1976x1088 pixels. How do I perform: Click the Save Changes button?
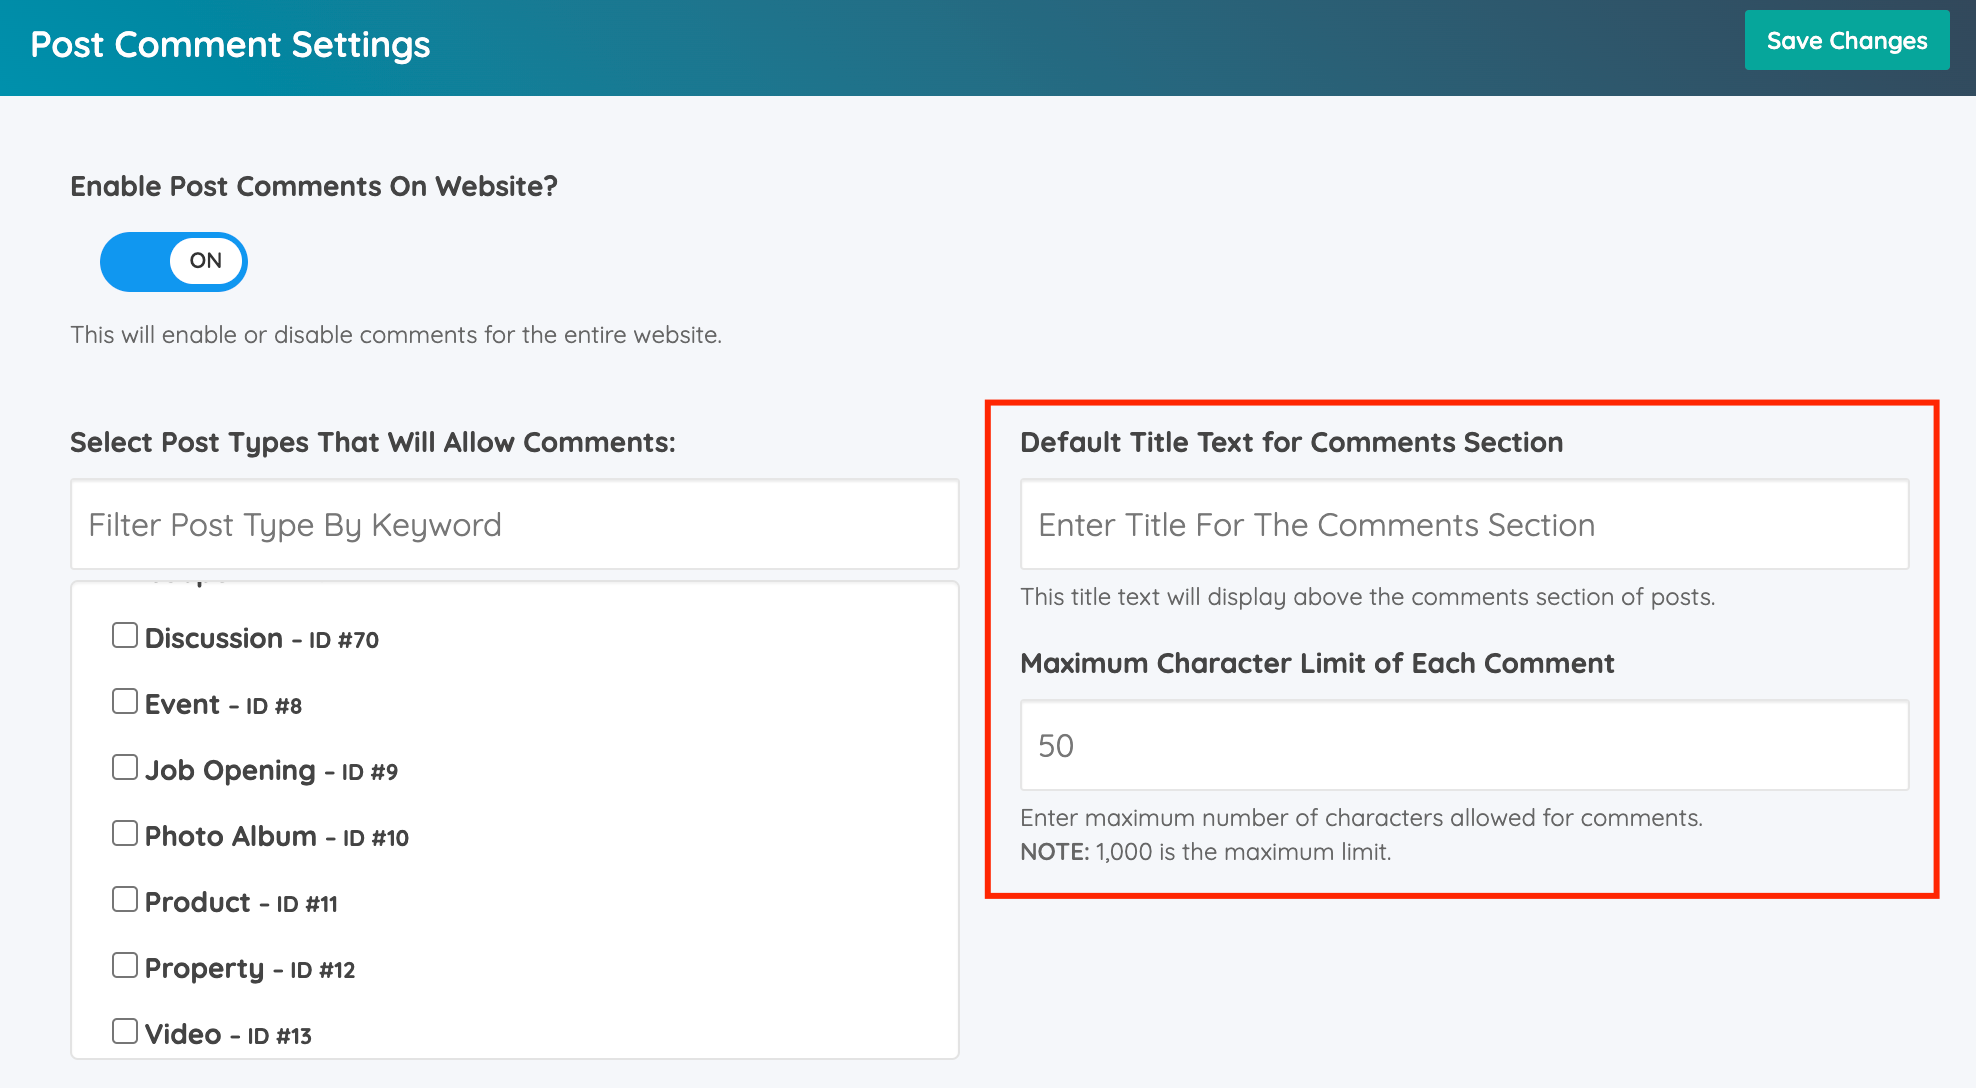[1846, 41]
